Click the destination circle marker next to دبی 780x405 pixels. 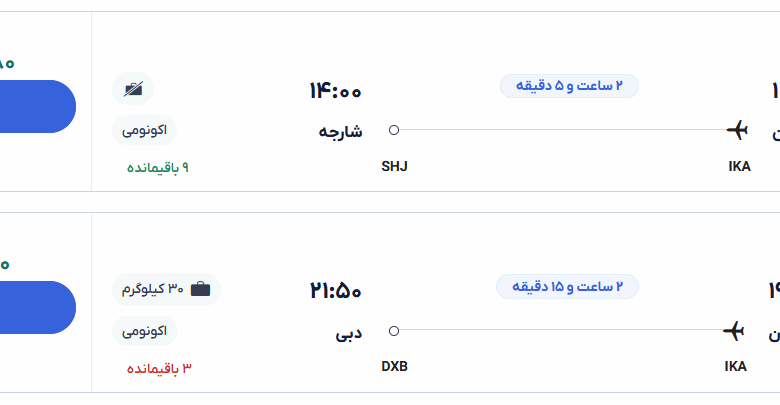[x=394, y=330]
